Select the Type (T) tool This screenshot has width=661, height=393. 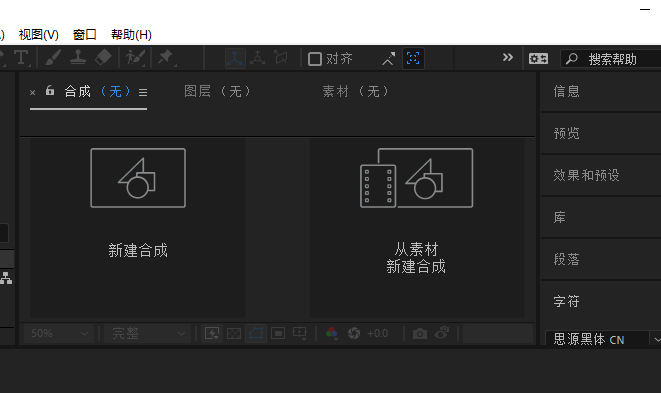[21, 58]
